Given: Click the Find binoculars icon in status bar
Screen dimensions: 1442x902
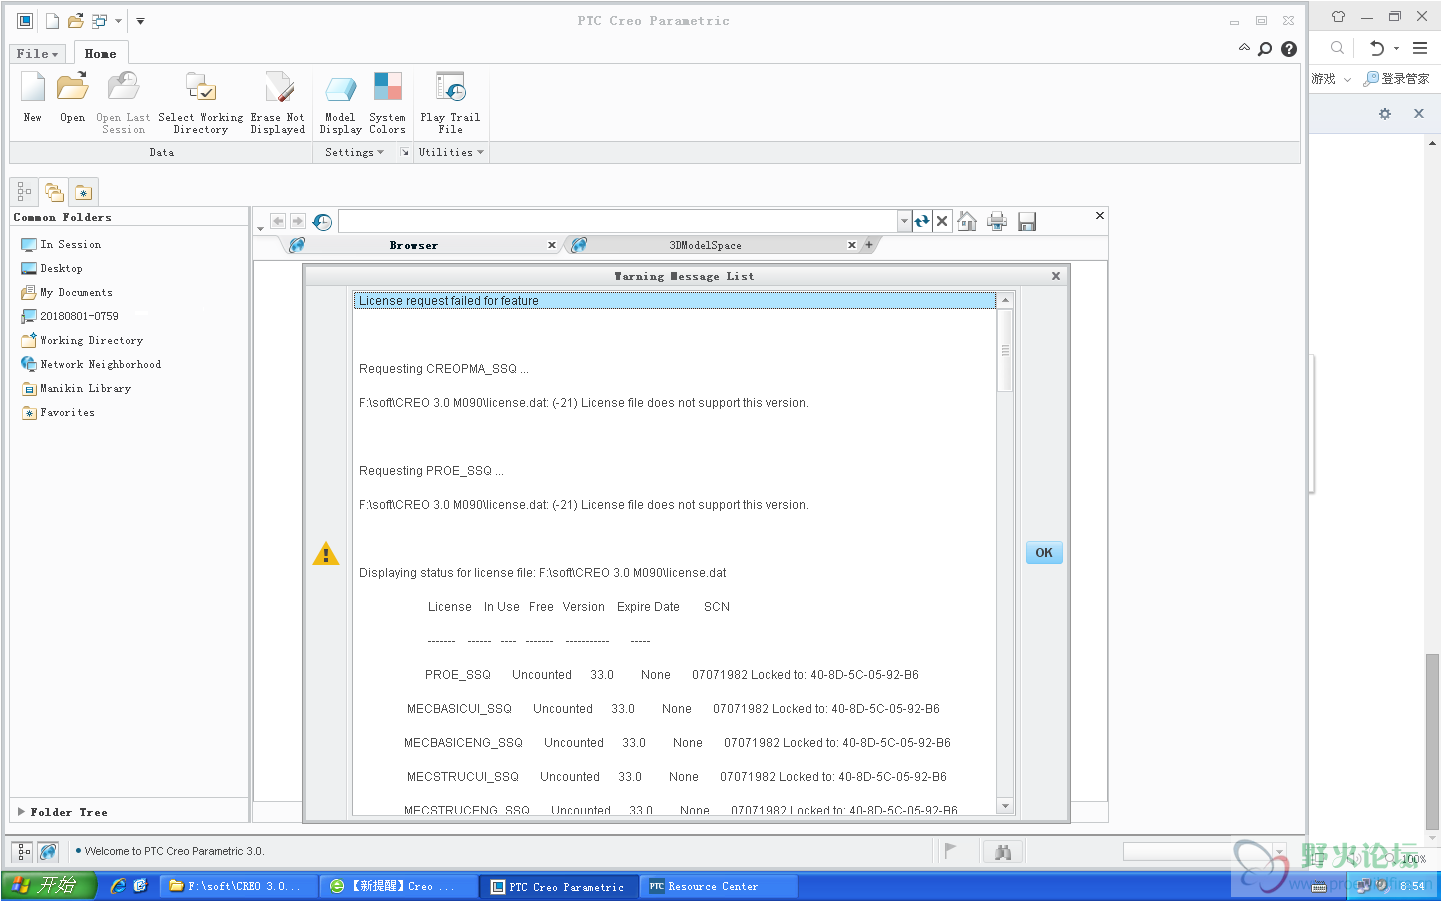Looking at the screenshot, I should (1003, 852).
